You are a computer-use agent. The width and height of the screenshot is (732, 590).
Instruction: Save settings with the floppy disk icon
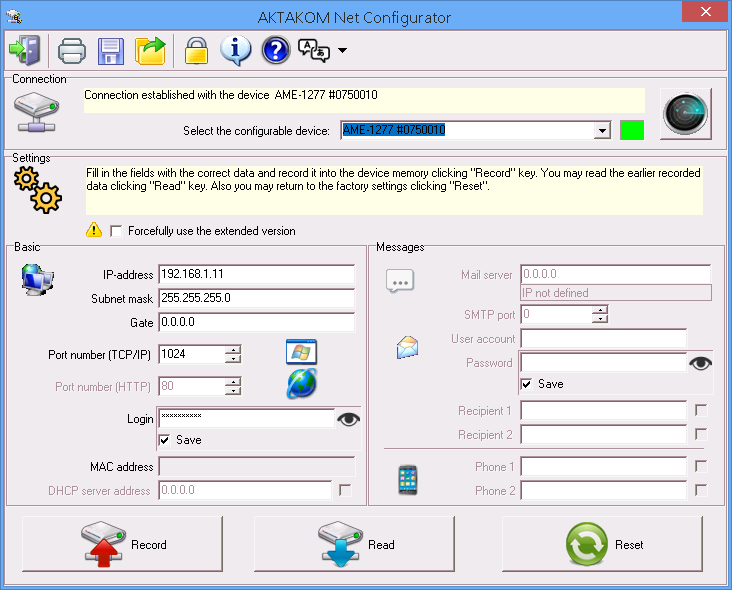click(x=111, y=51)
